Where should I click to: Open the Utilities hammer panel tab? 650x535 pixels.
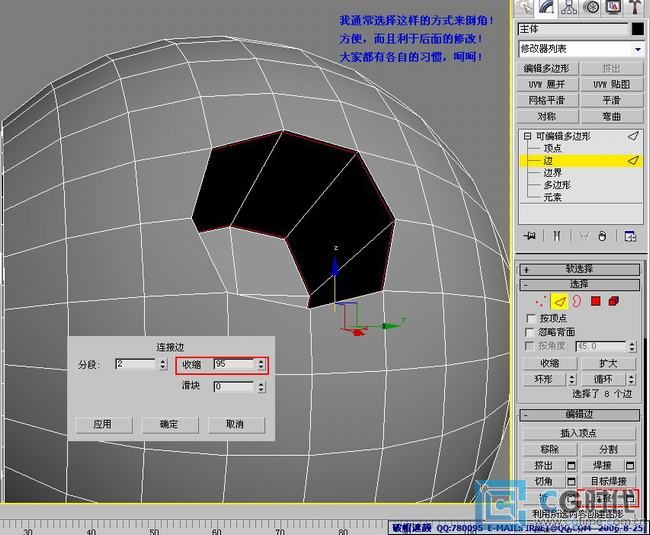pyautogui.click(x=635, y=7)
